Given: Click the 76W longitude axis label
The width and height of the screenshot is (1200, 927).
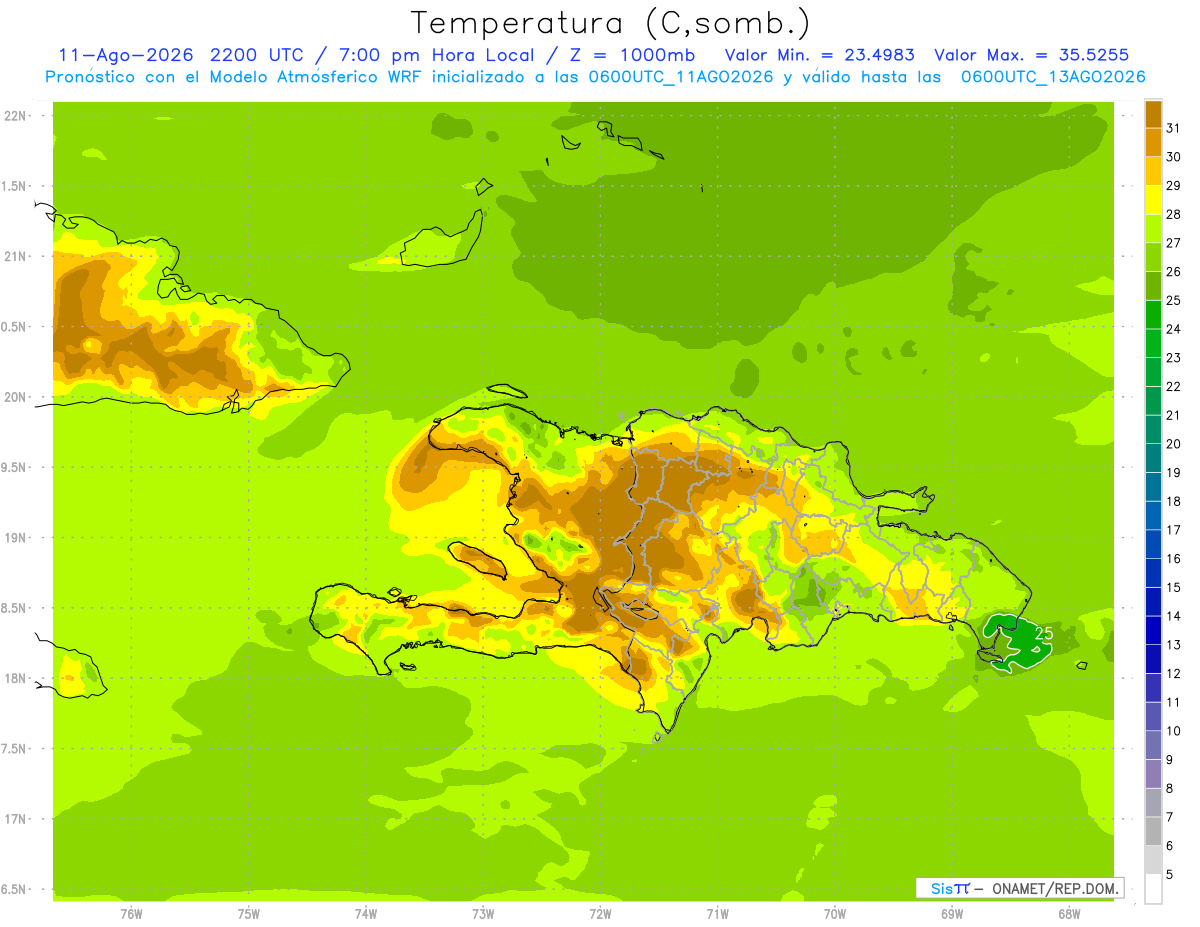Looking at the screenshot, I should coord(131,914).
